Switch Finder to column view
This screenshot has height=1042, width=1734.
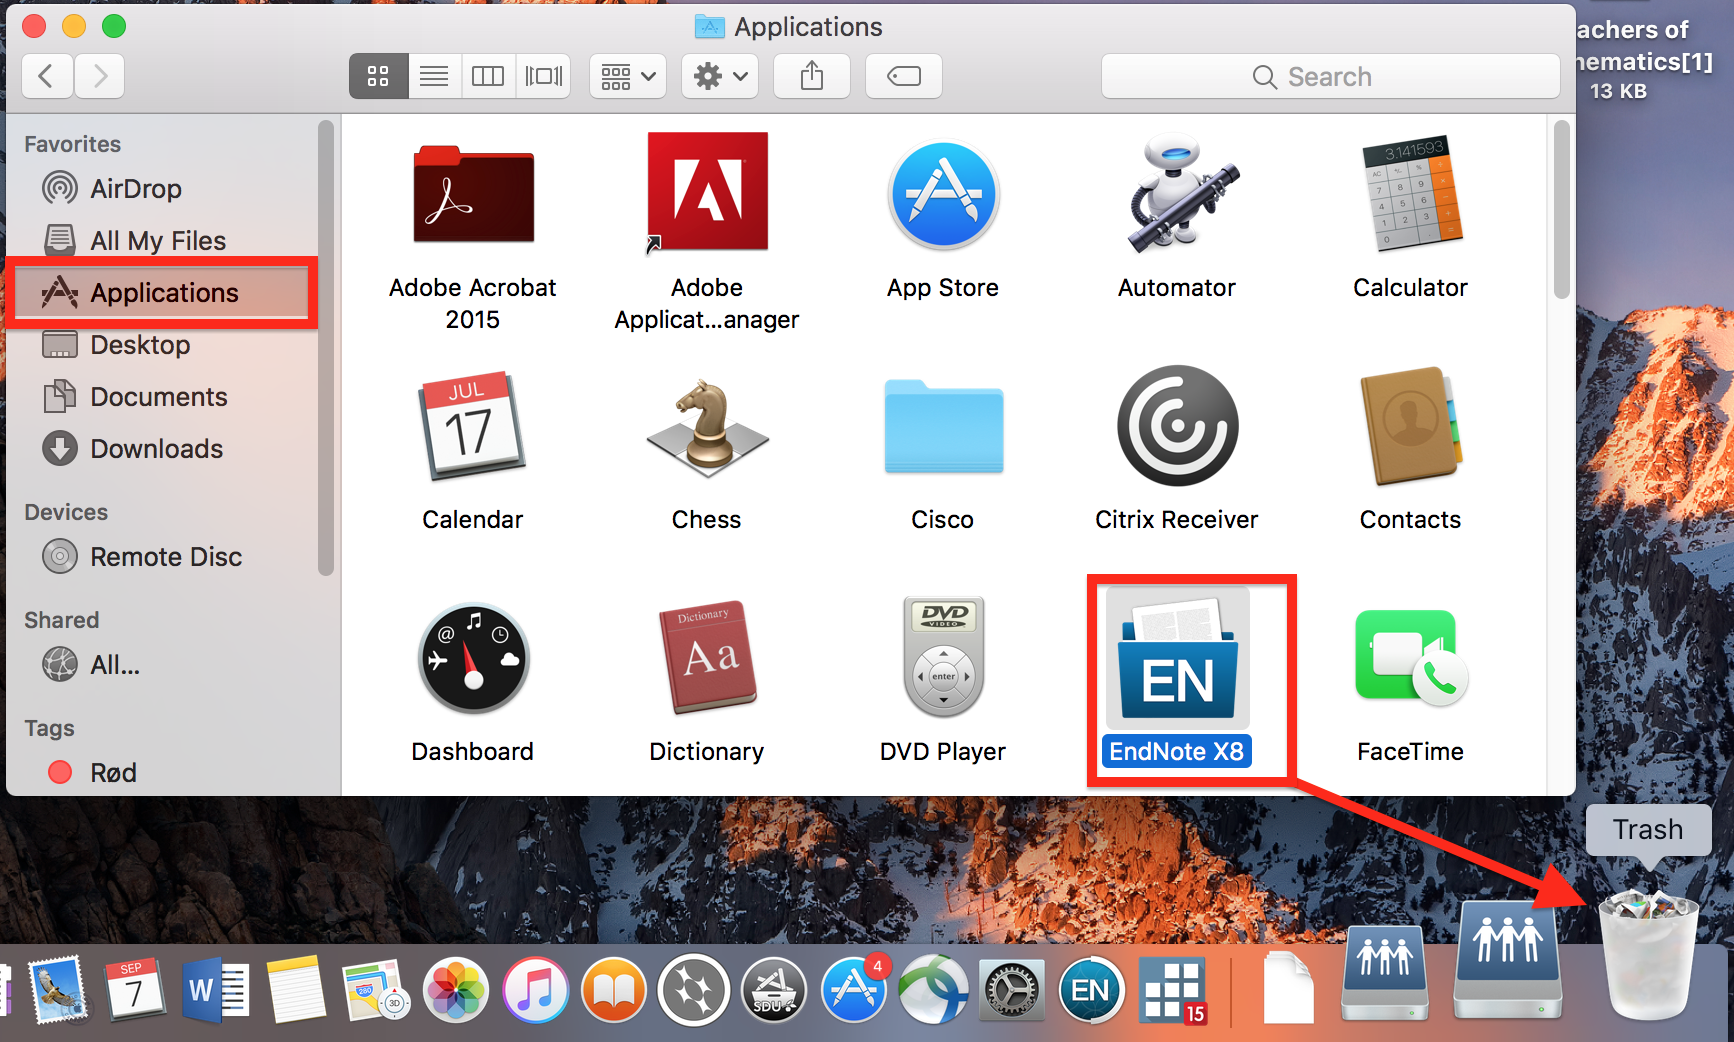coord(488,76)
